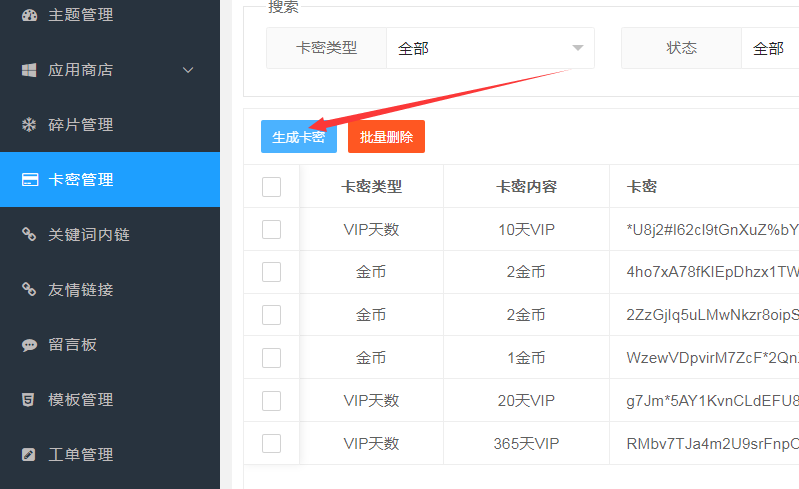The width and height of the screenshot is (799, 489).
Task: Expand the 应用商店 submenu chevron
Action: click(x=188, y=70)
